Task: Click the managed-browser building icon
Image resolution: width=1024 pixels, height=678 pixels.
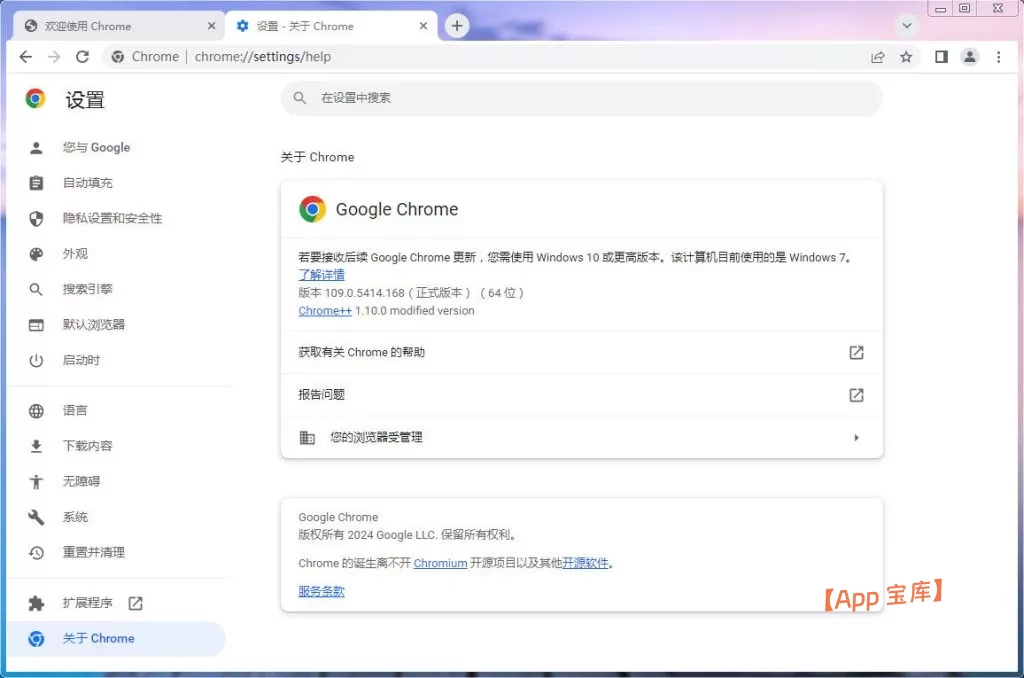Action: (x=307, y=437)
